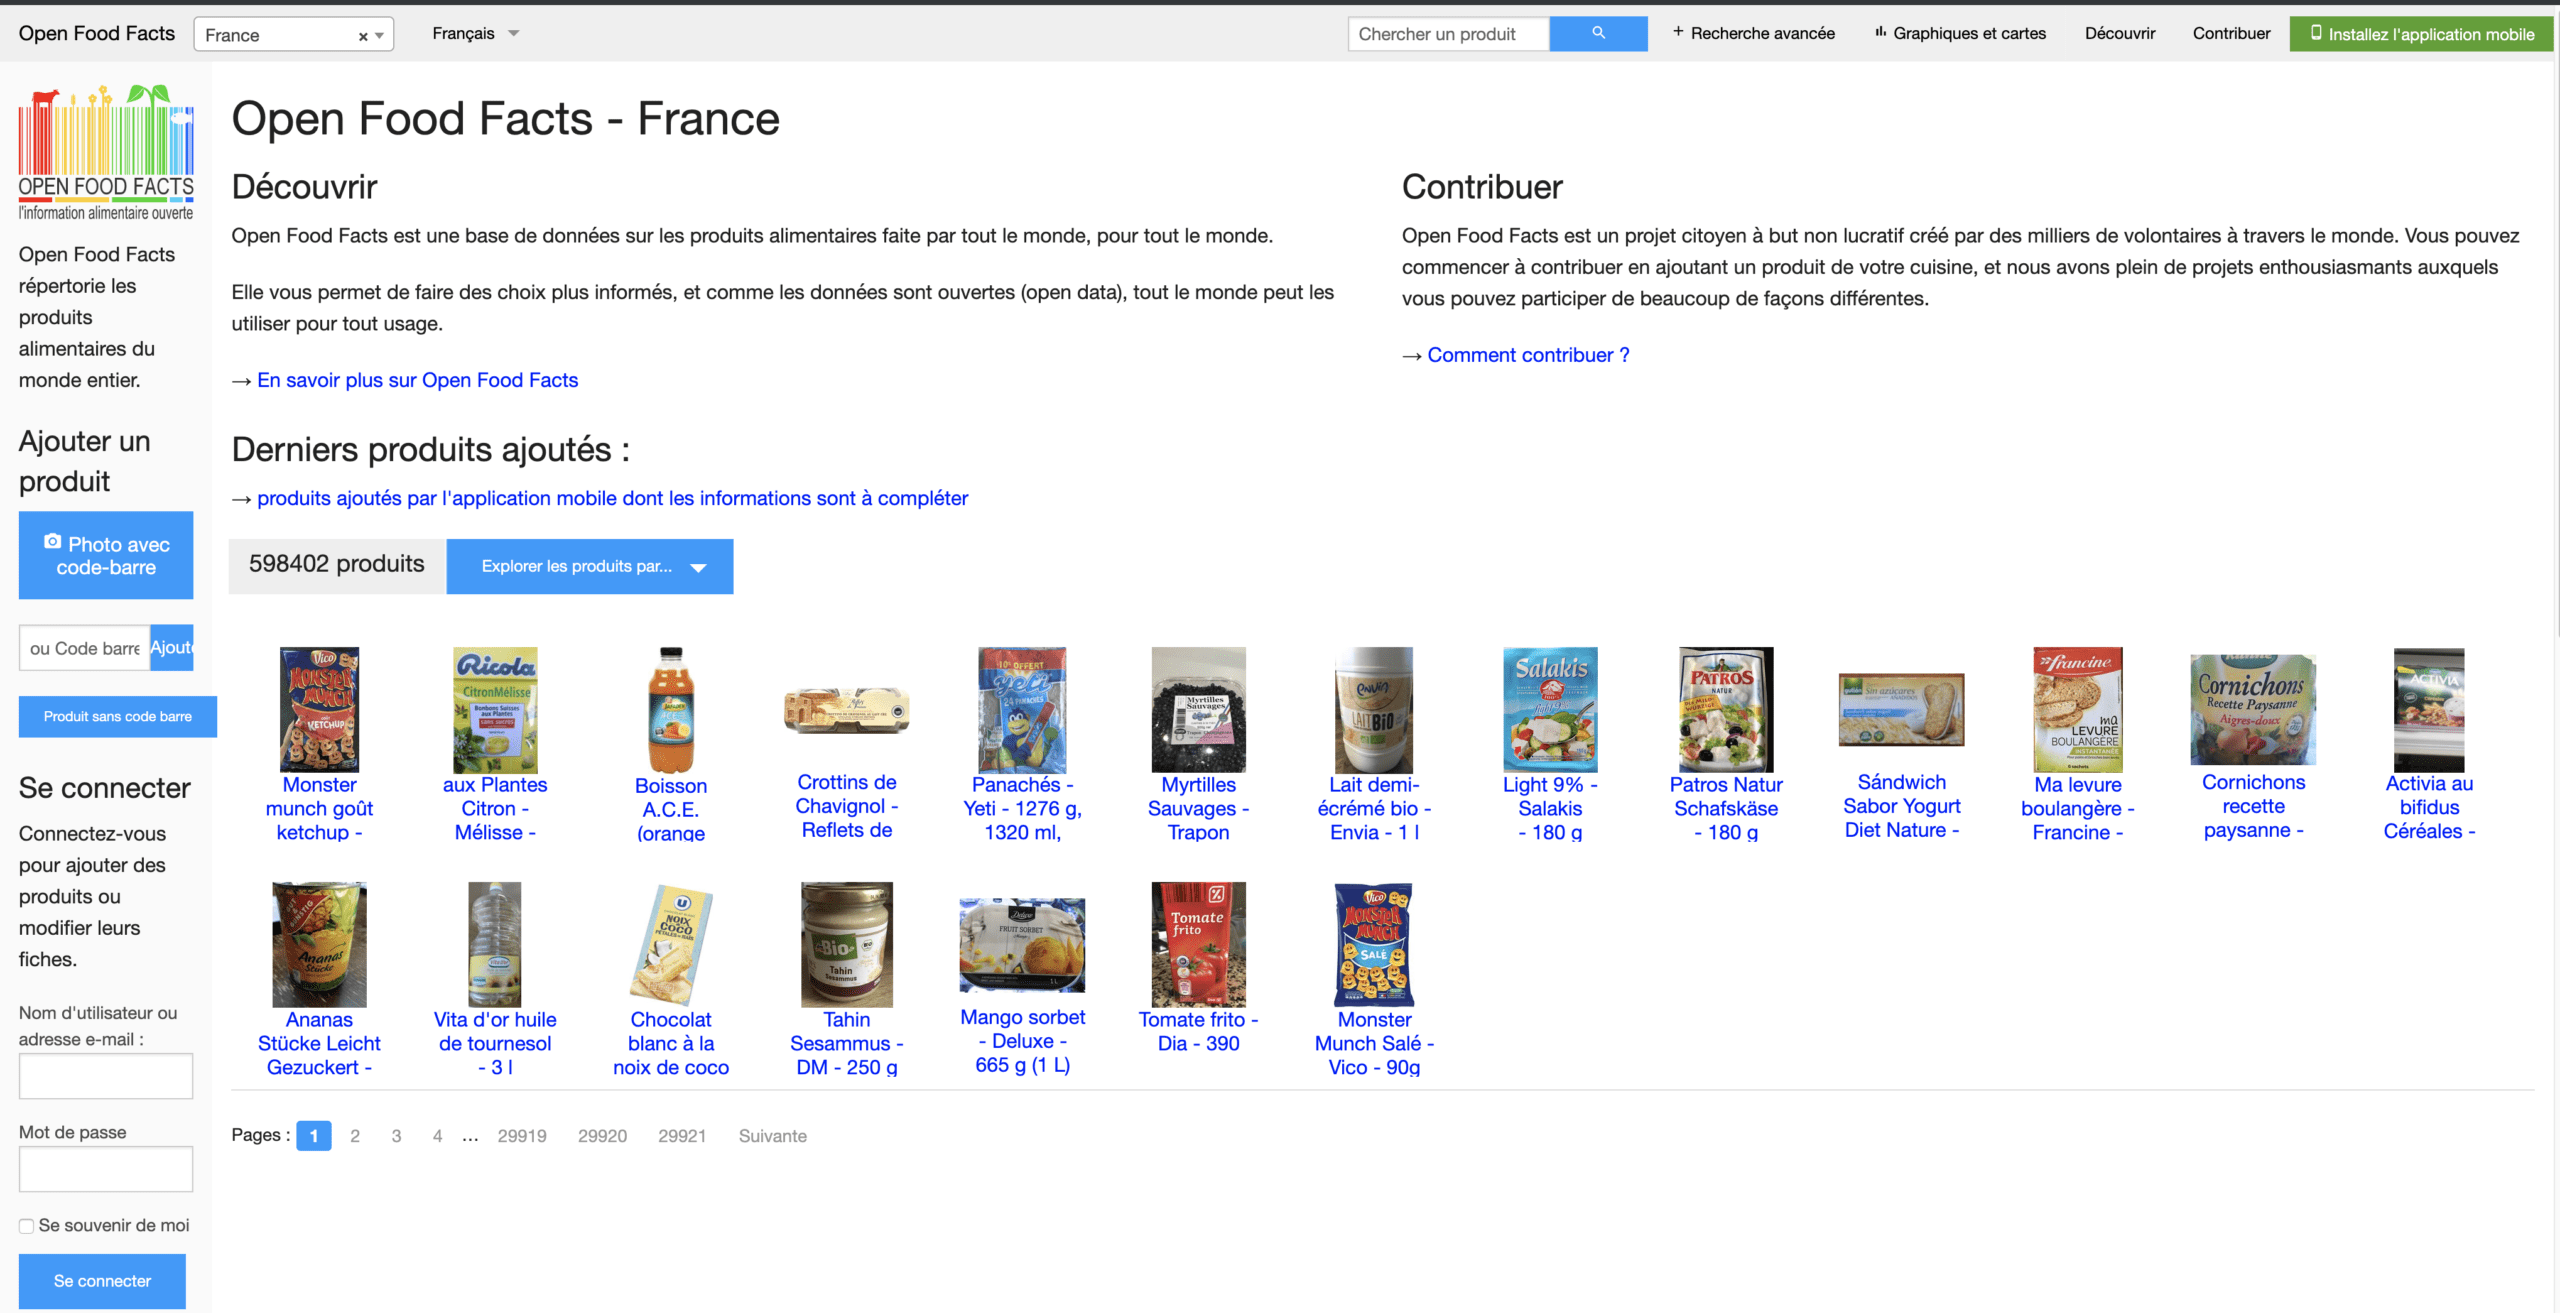The height and width of the screenshot is (1313, 2560).
Task: Click 'Monster munch goût ketchup' product name link
Action: 319,809
